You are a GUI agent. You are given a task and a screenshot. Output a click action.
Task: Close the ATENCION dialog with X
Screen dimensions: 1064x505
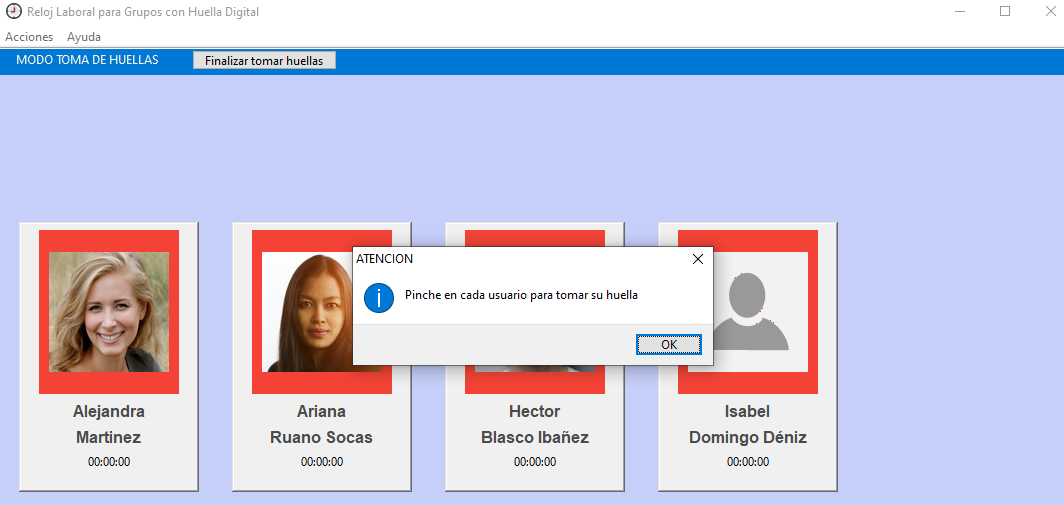[x=698, y=259]
